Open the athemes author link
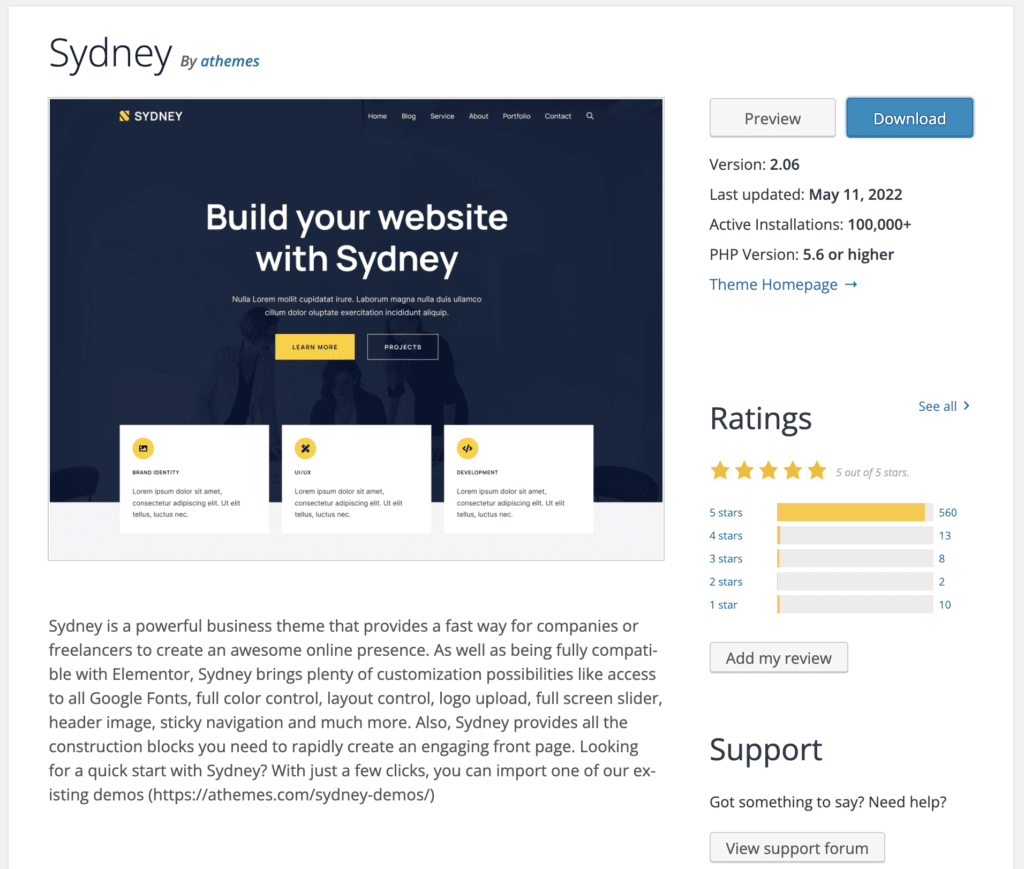This screenshot has width=1024, height=869. (x=230, y=61)
